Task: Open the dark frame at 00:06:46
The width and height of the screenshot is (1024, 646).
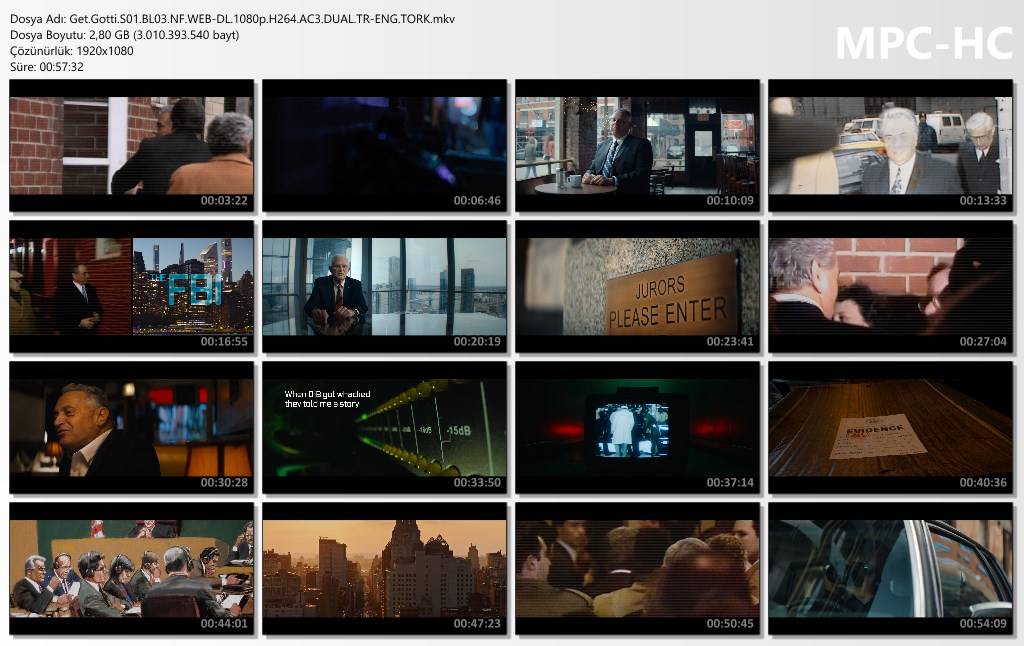Action: coord(385,146)
